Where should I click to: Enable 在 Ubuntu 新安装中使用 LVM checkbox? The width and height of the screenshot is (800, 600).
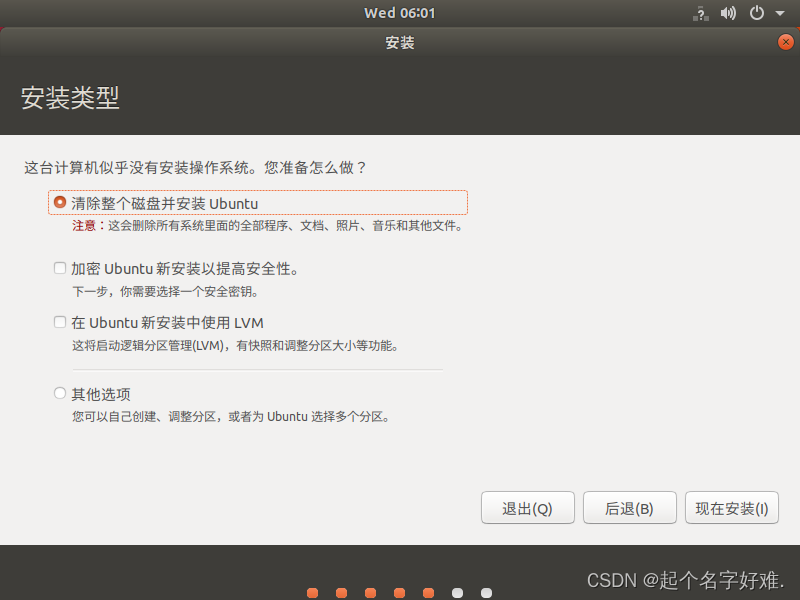point(60,322)
